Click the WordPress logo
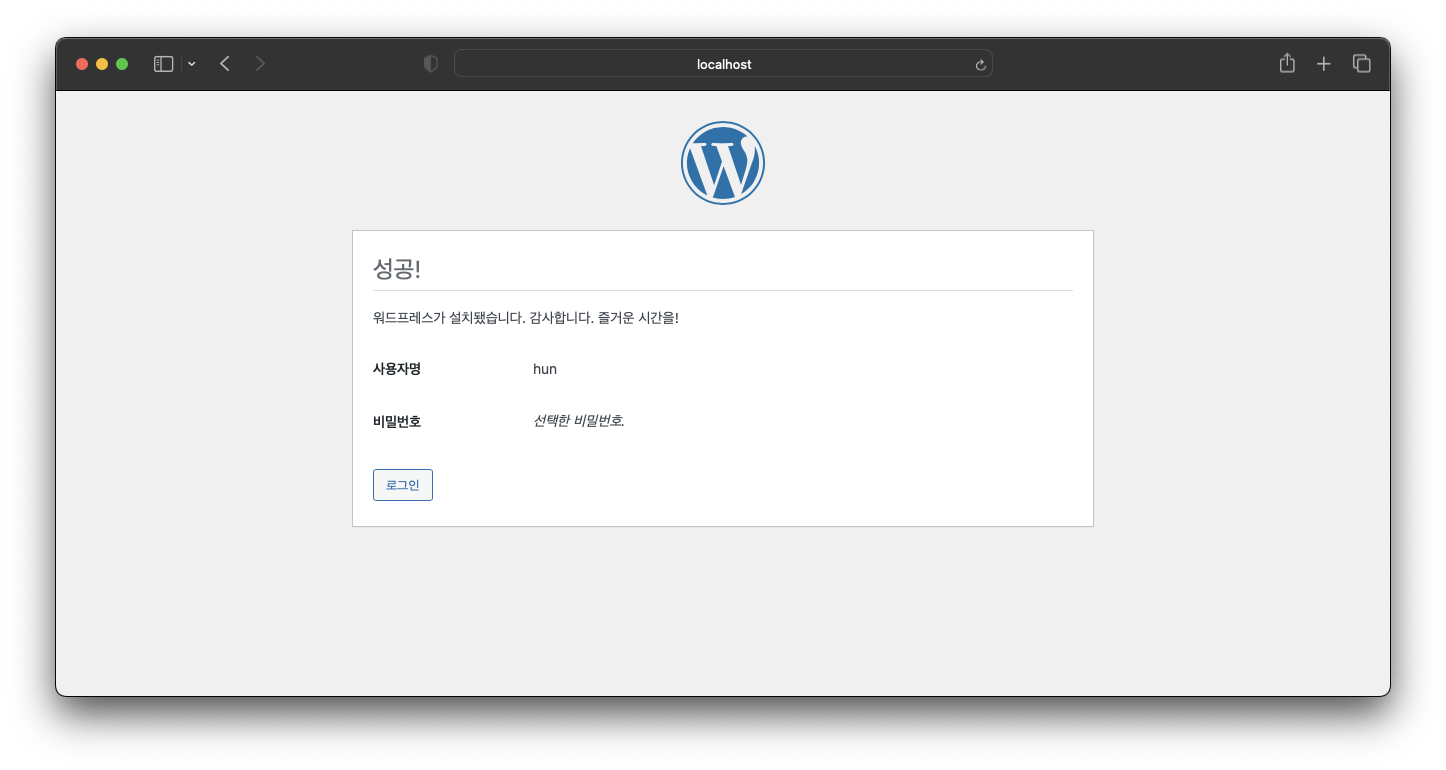 pyautogui.click(x=723, y=163)
